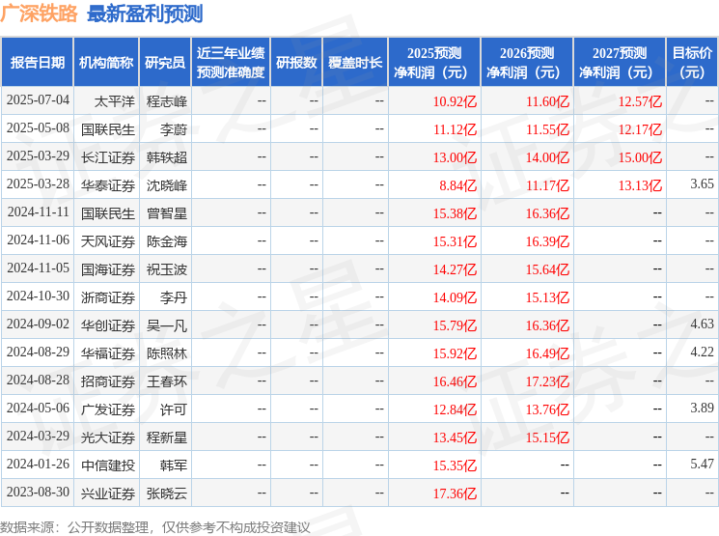Screen dimensions: 719x536
Task: Select the 2027预测净利润 column header
Action: (x=619, y=62)
